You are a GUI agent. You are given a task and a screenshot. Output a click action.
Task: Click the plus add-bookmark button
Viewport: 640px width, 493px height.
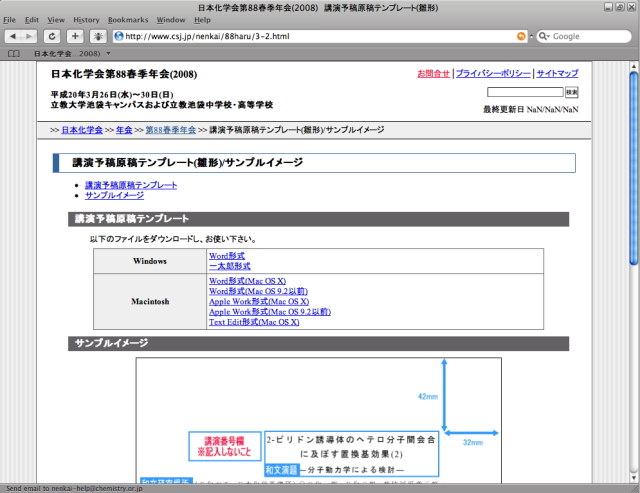coord(76,36)
